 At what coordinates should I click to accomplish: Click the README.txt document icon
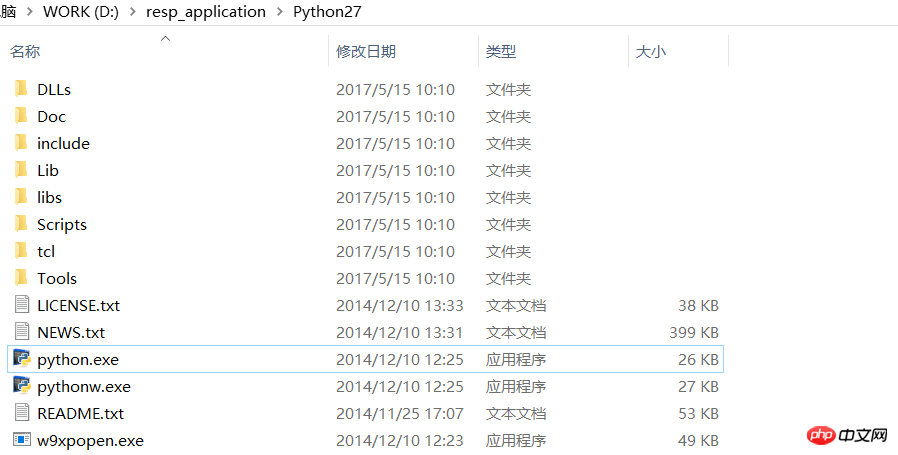(x=22, y=413)
